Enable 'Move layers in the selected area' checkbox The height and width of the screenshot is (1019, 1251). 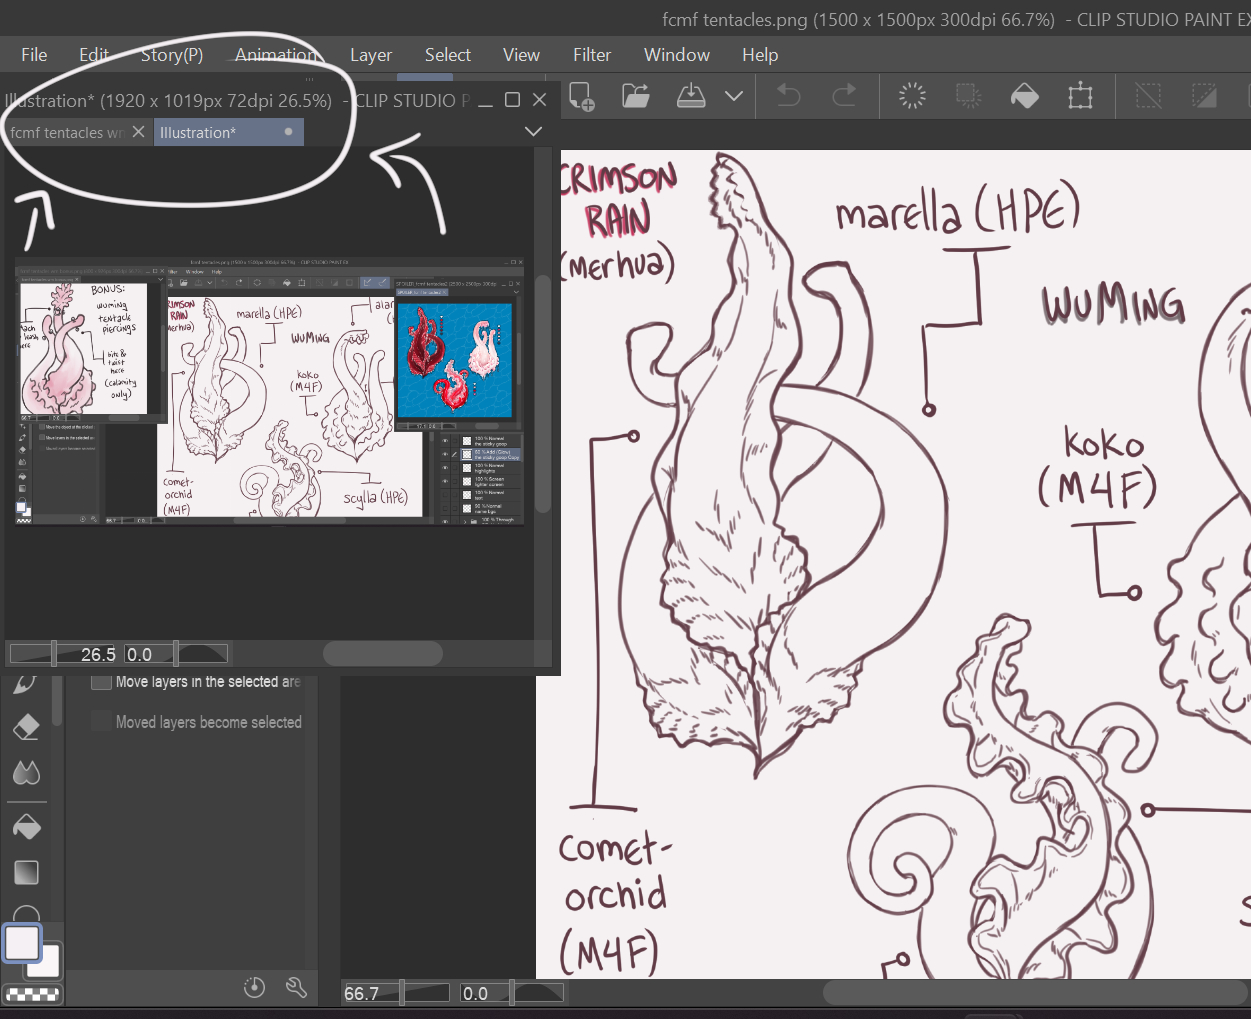click(101, 682)
